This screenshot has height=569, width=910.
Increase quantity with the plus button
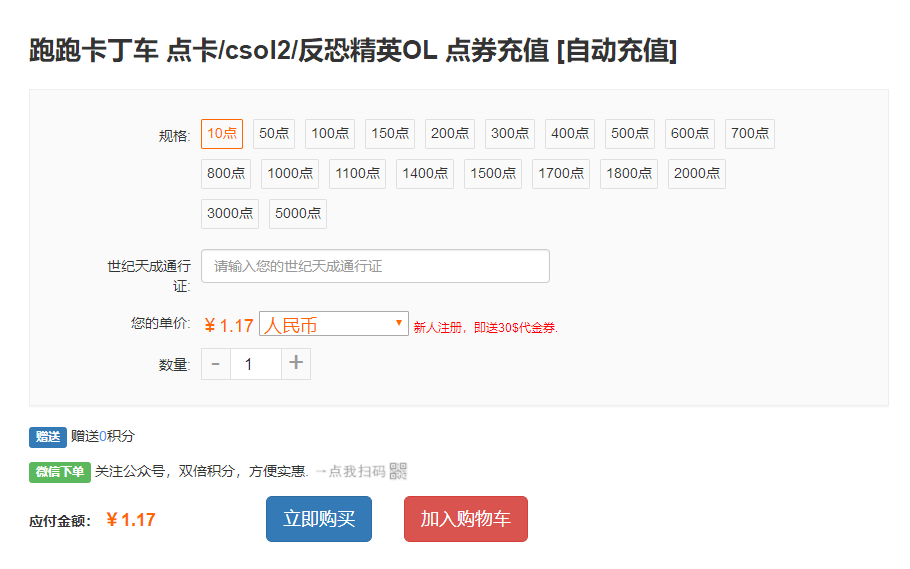pos(296,364)
